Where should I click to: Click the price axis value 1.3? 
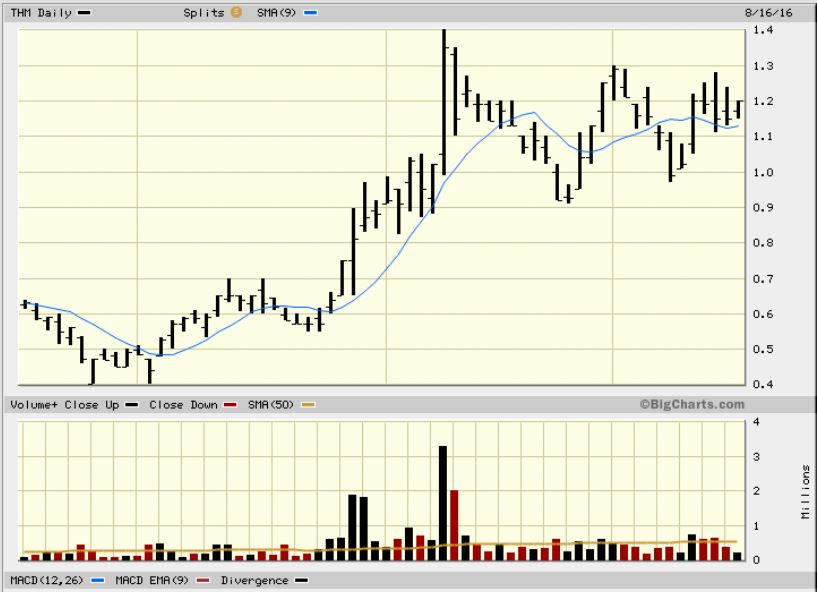763,67
